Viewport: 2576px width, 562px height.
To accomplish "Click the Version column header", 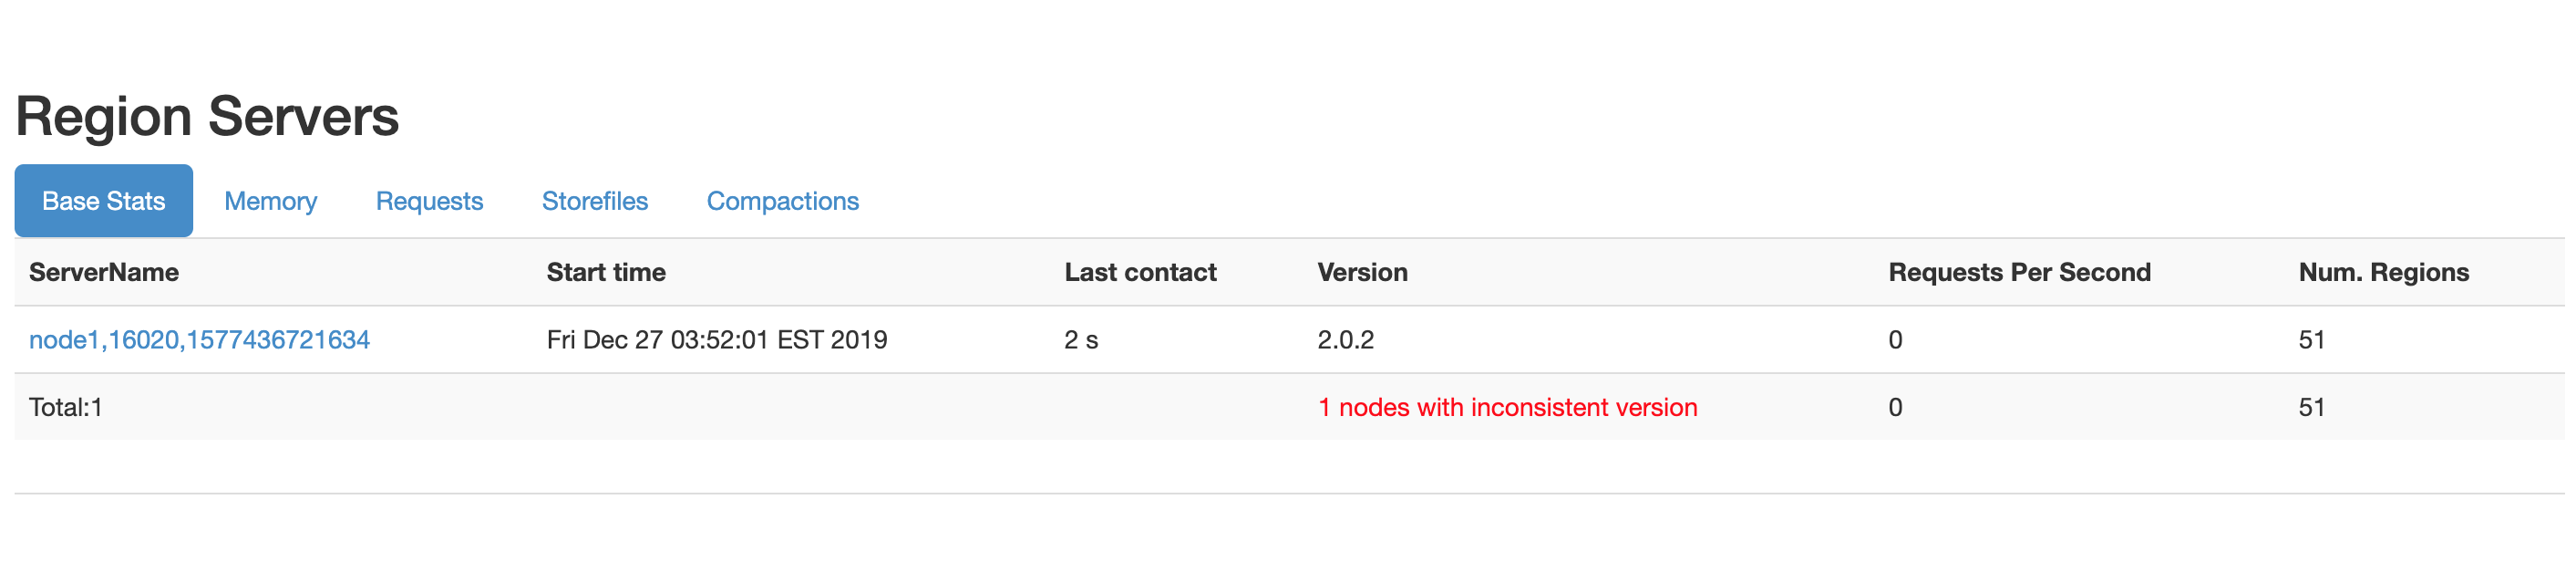I will click(1362, 272).
